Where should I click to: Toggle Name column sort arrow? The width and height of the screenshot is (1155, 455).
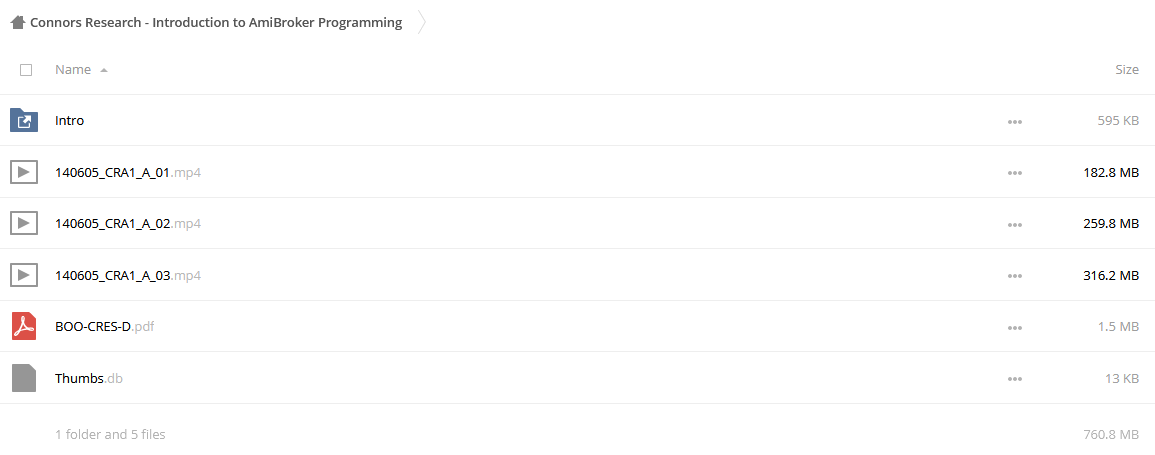click(104, 70)
